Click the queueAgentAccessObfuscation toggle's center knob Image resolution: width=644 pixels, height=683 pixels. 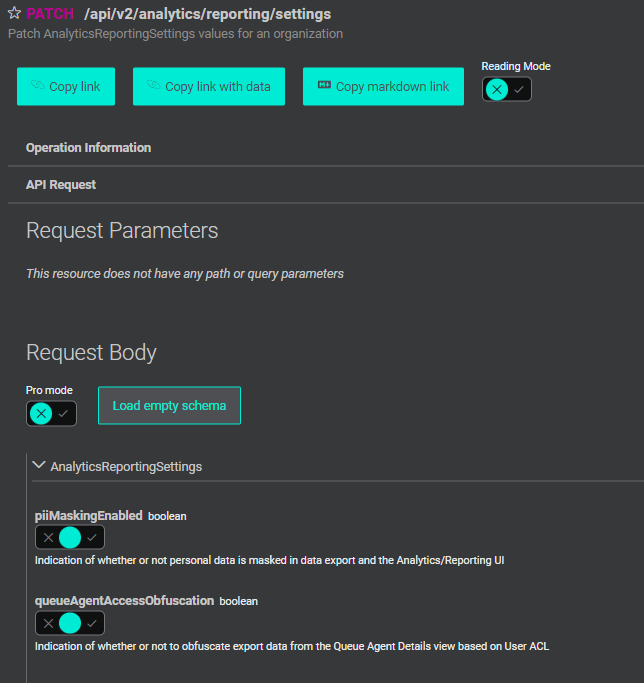70,623
